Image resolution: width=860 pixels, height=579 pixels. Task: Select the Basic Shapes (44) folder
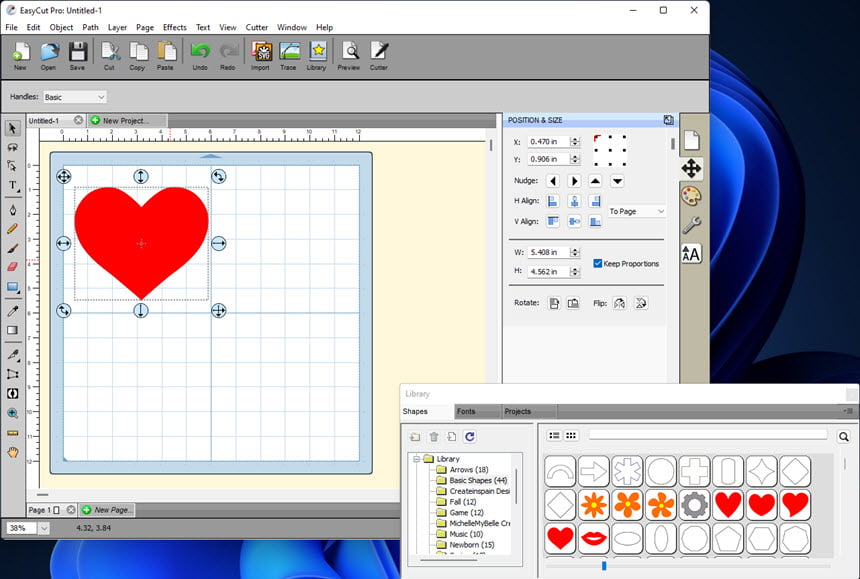pyautogui.click(x=472, y=480)
